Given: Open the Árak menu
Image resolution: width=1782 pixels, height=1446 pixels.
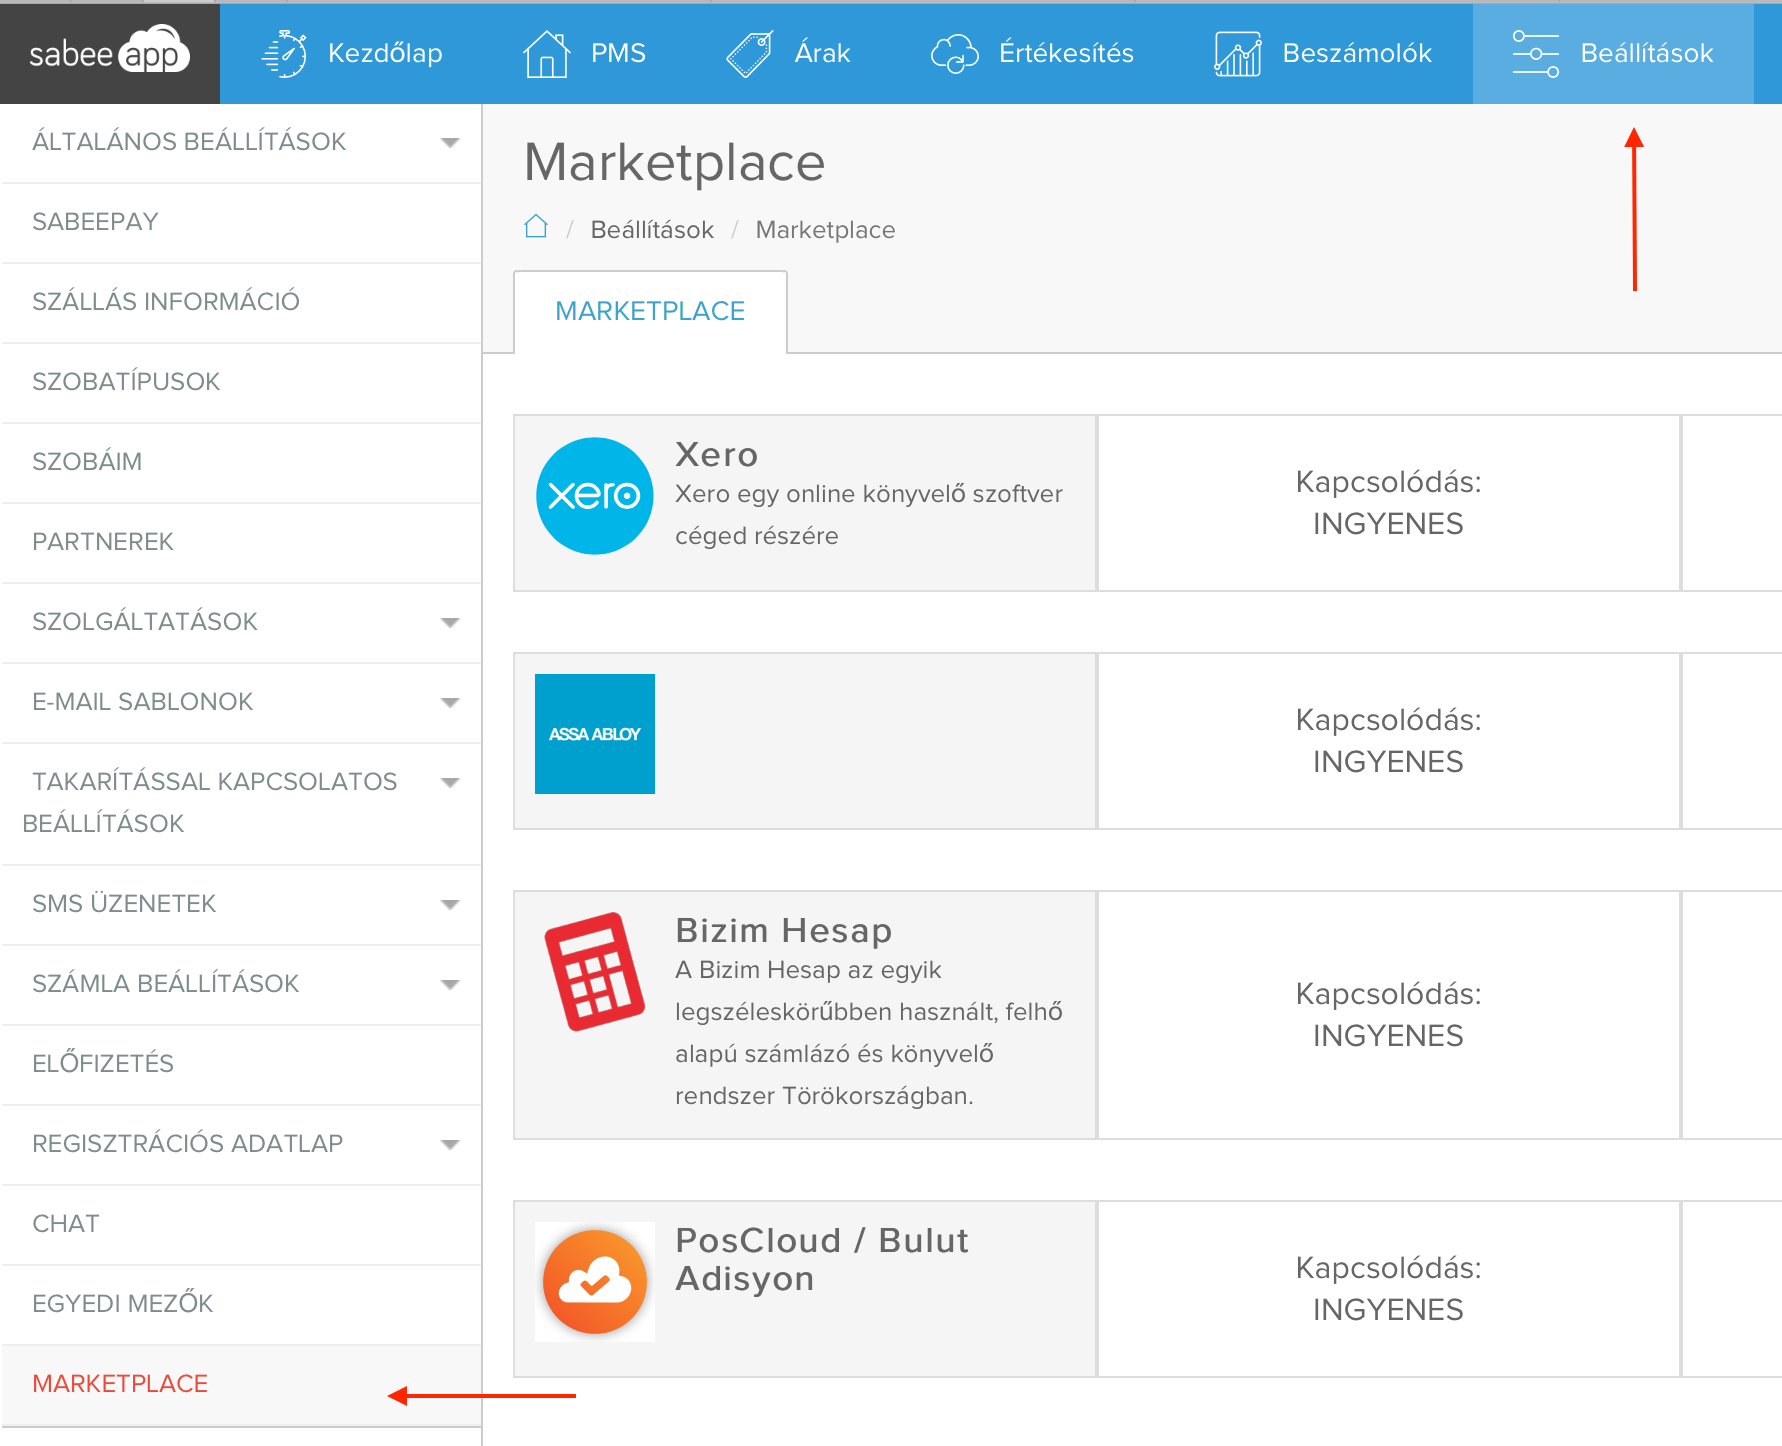Looking at the screenshot, I should pos(788,53).
